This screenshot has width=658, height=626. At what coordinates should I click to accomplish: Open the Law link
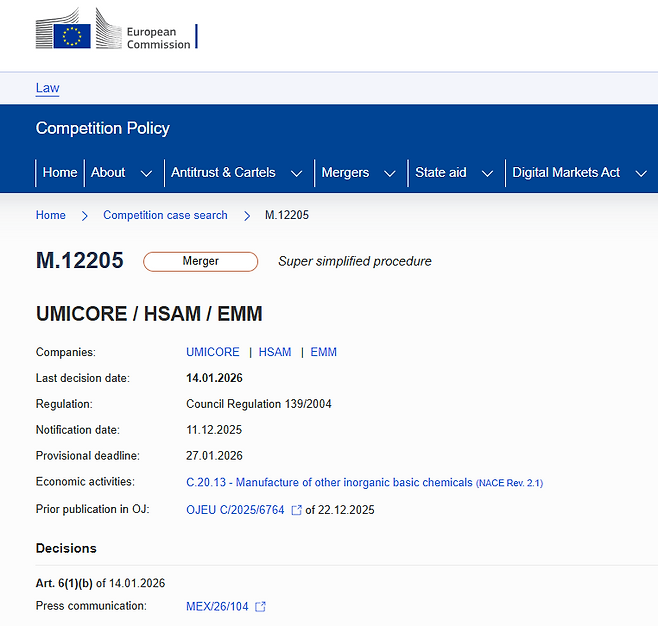(47, 88)
